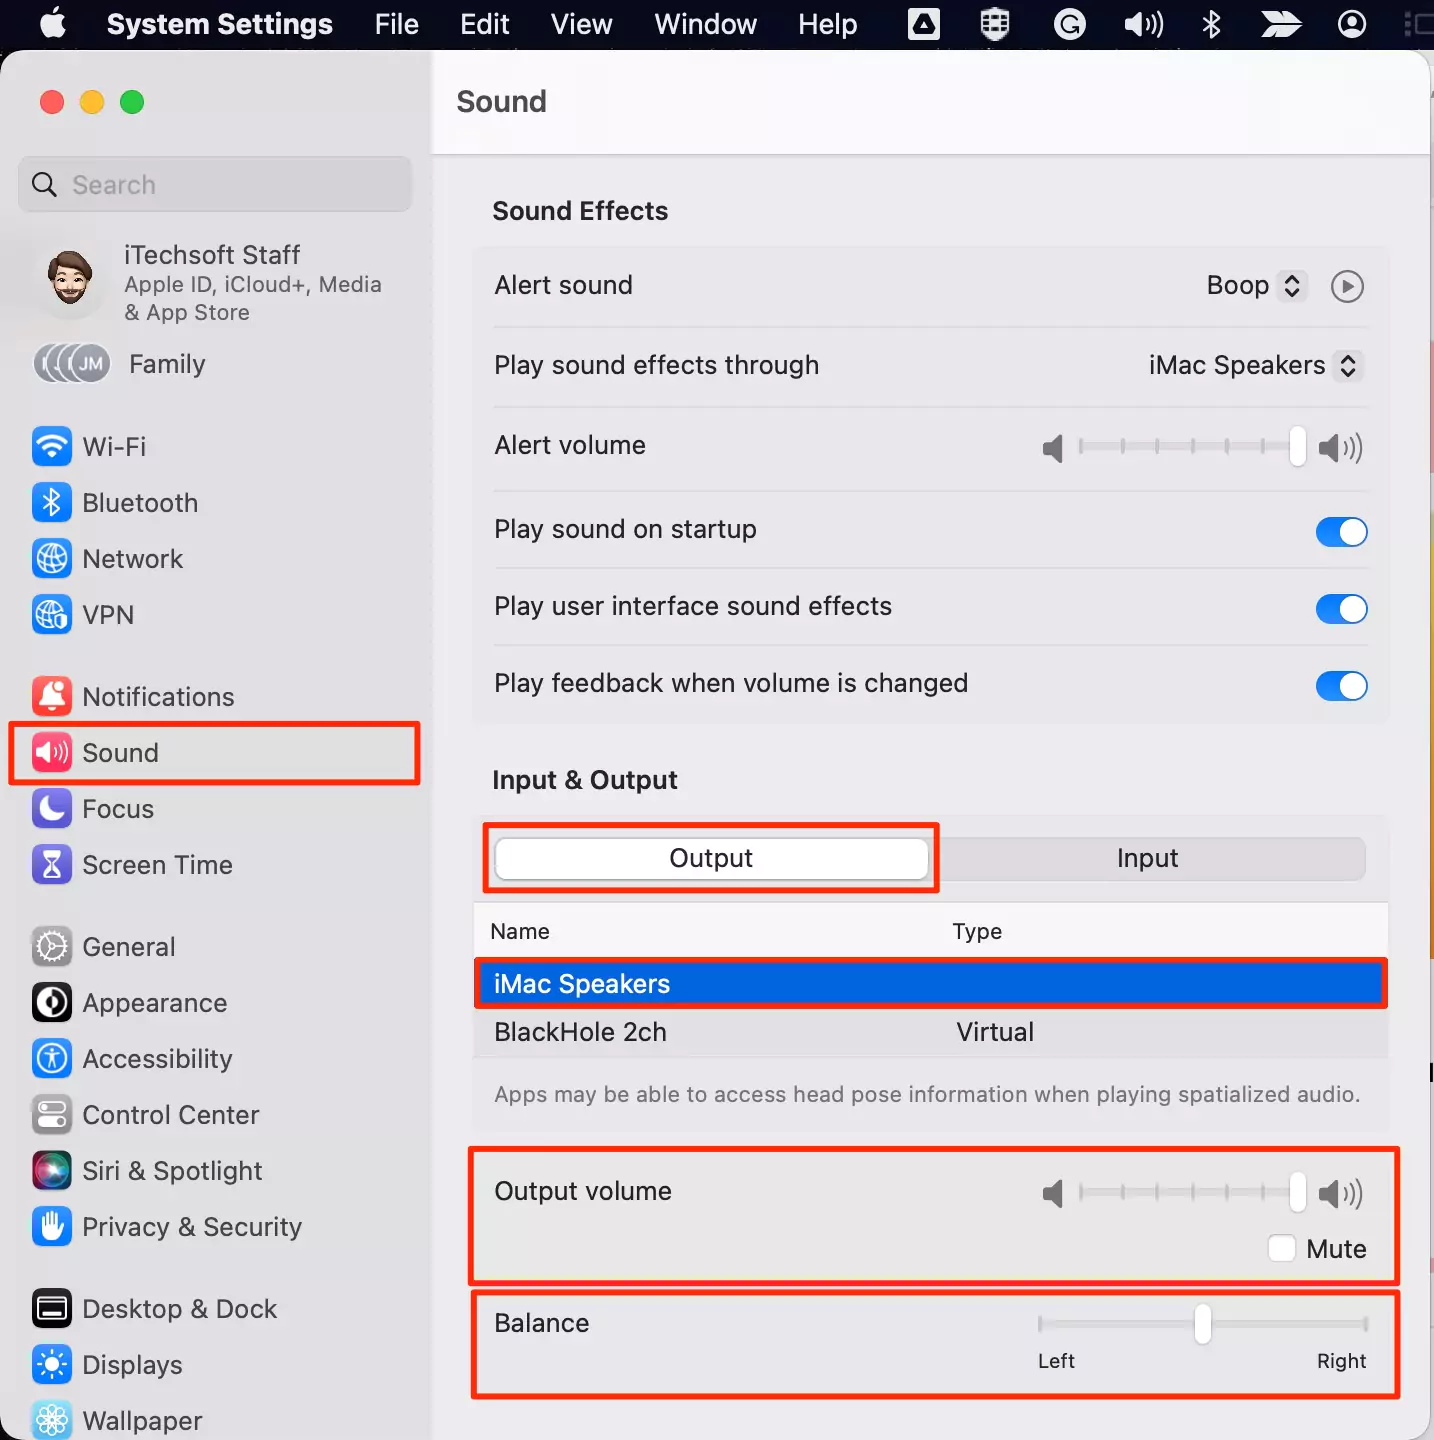Select the Sound speaker icon in sidebar
The width and height of the screenshot is (1434, 1440).
coord(52,752)
